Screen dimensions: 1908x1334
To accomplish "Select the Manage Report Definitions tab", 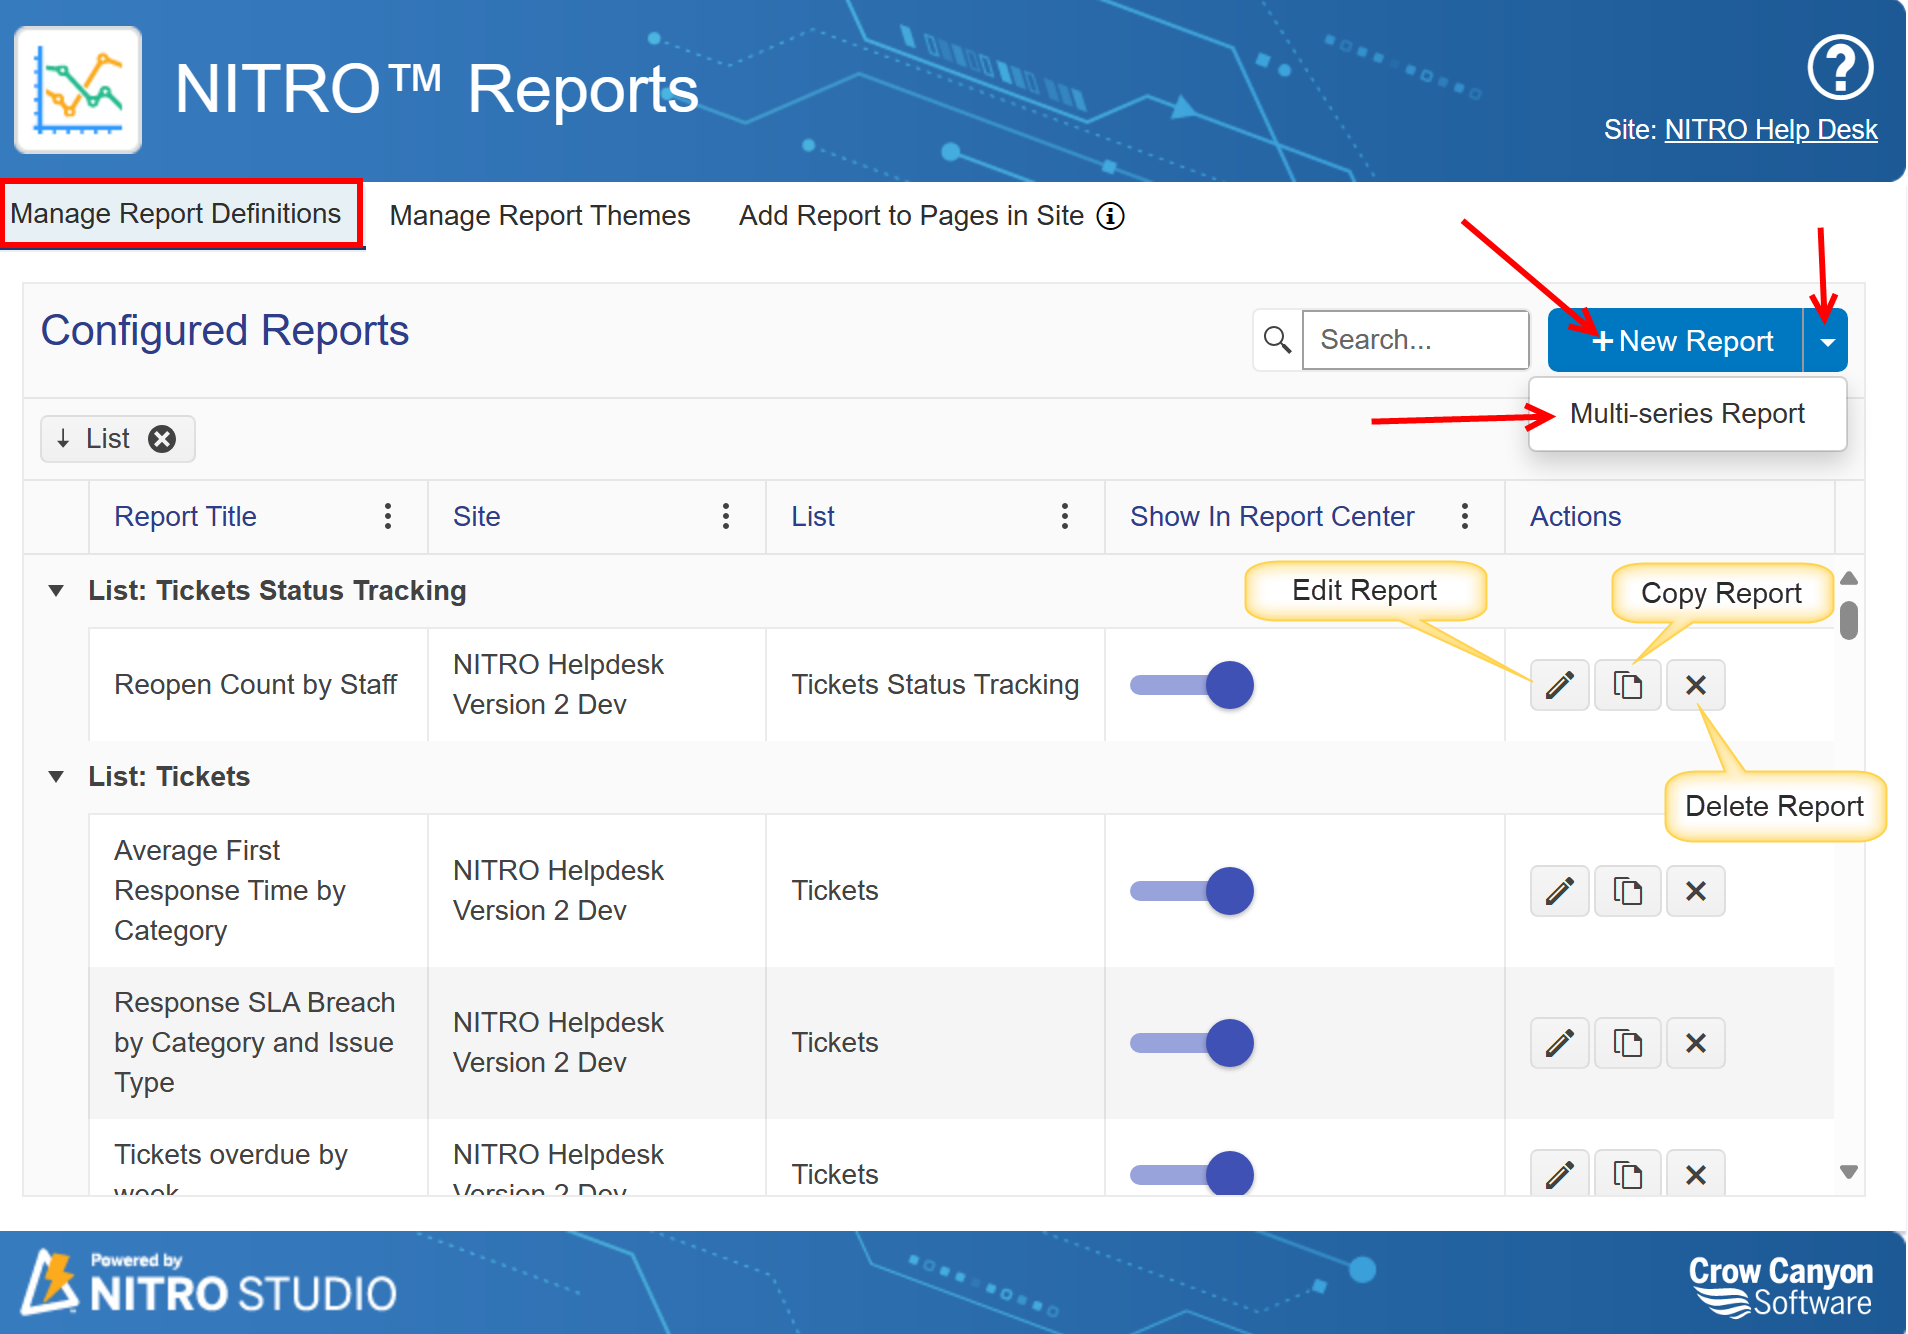I will pyautogui.click(x=182, y=214).
